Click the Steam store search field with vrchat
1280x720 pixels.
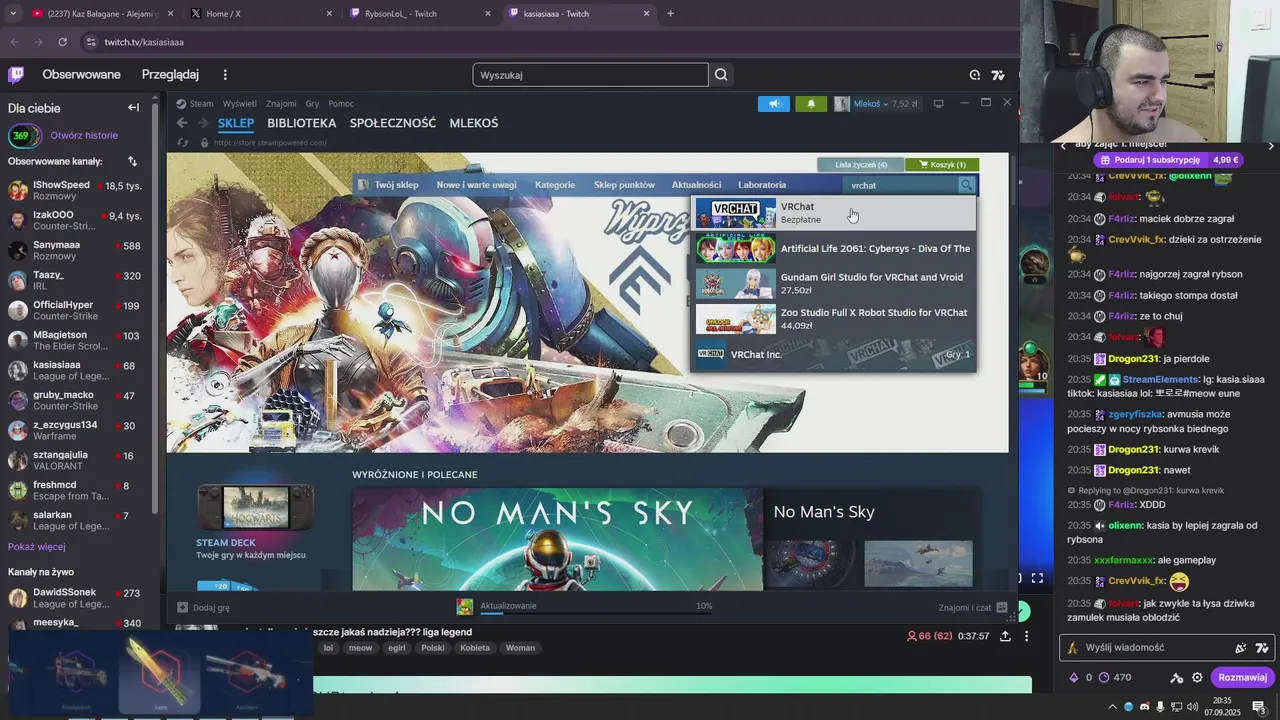[x=902, y=185]
